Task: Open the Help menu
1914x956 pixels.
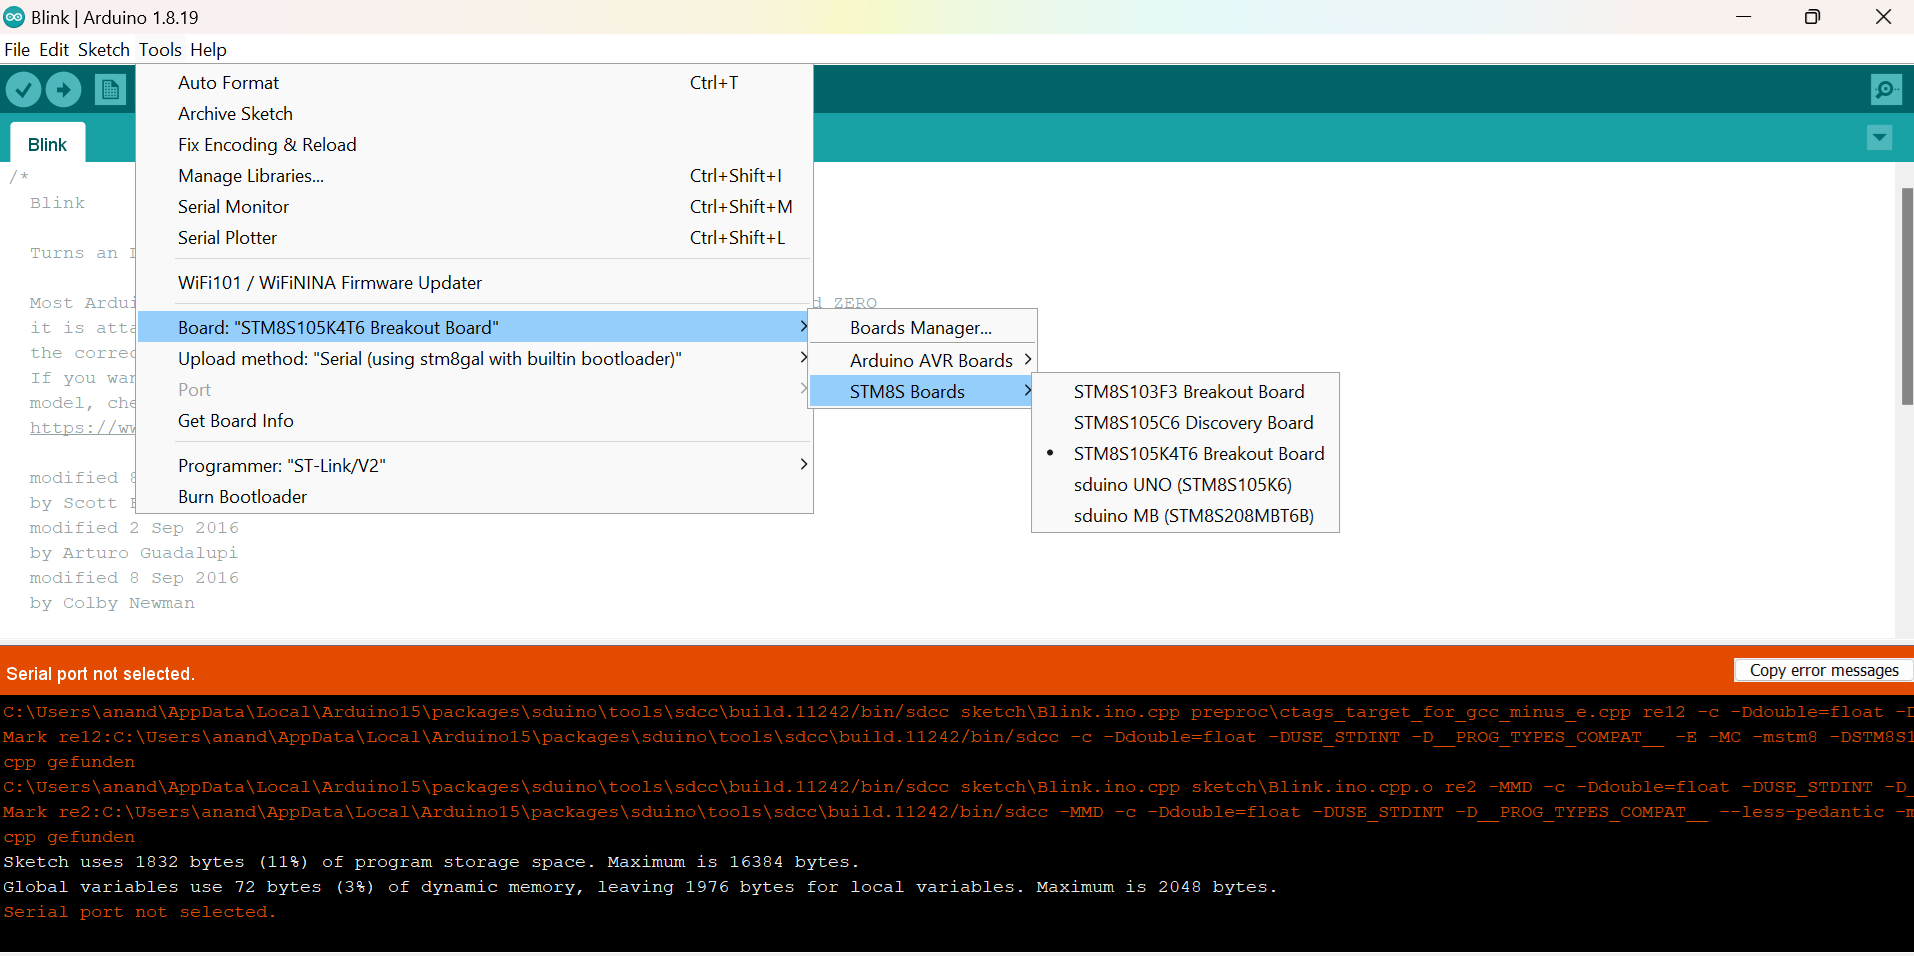Action: coord(208,50)
